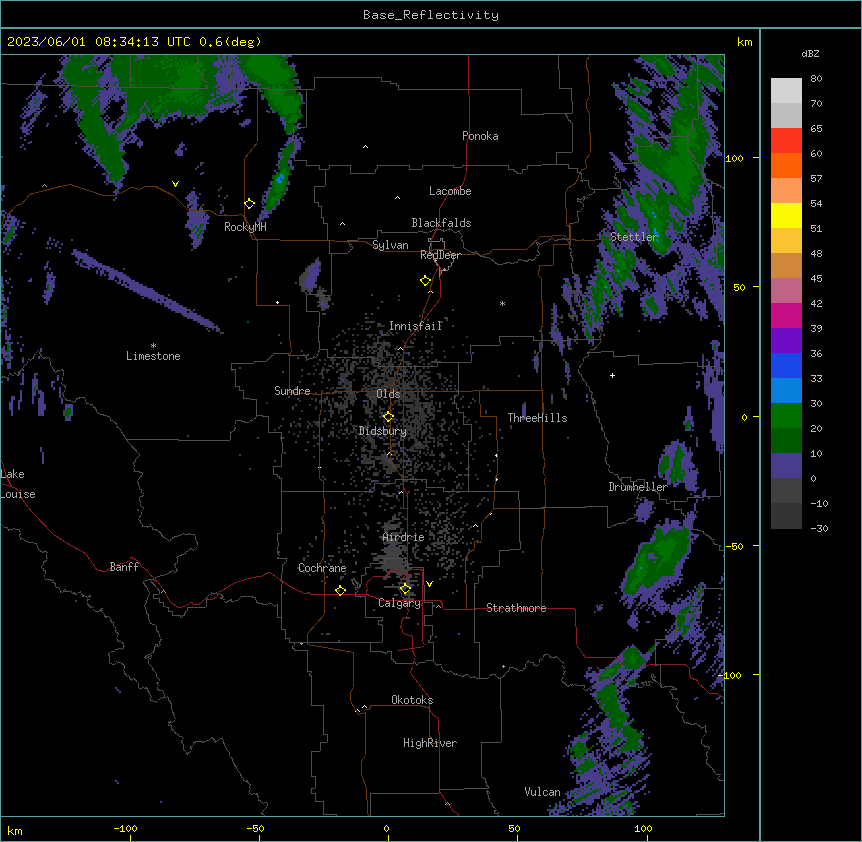Click the Airdrie city label
This screenshot has width=862, height=842.
[404, 537]
